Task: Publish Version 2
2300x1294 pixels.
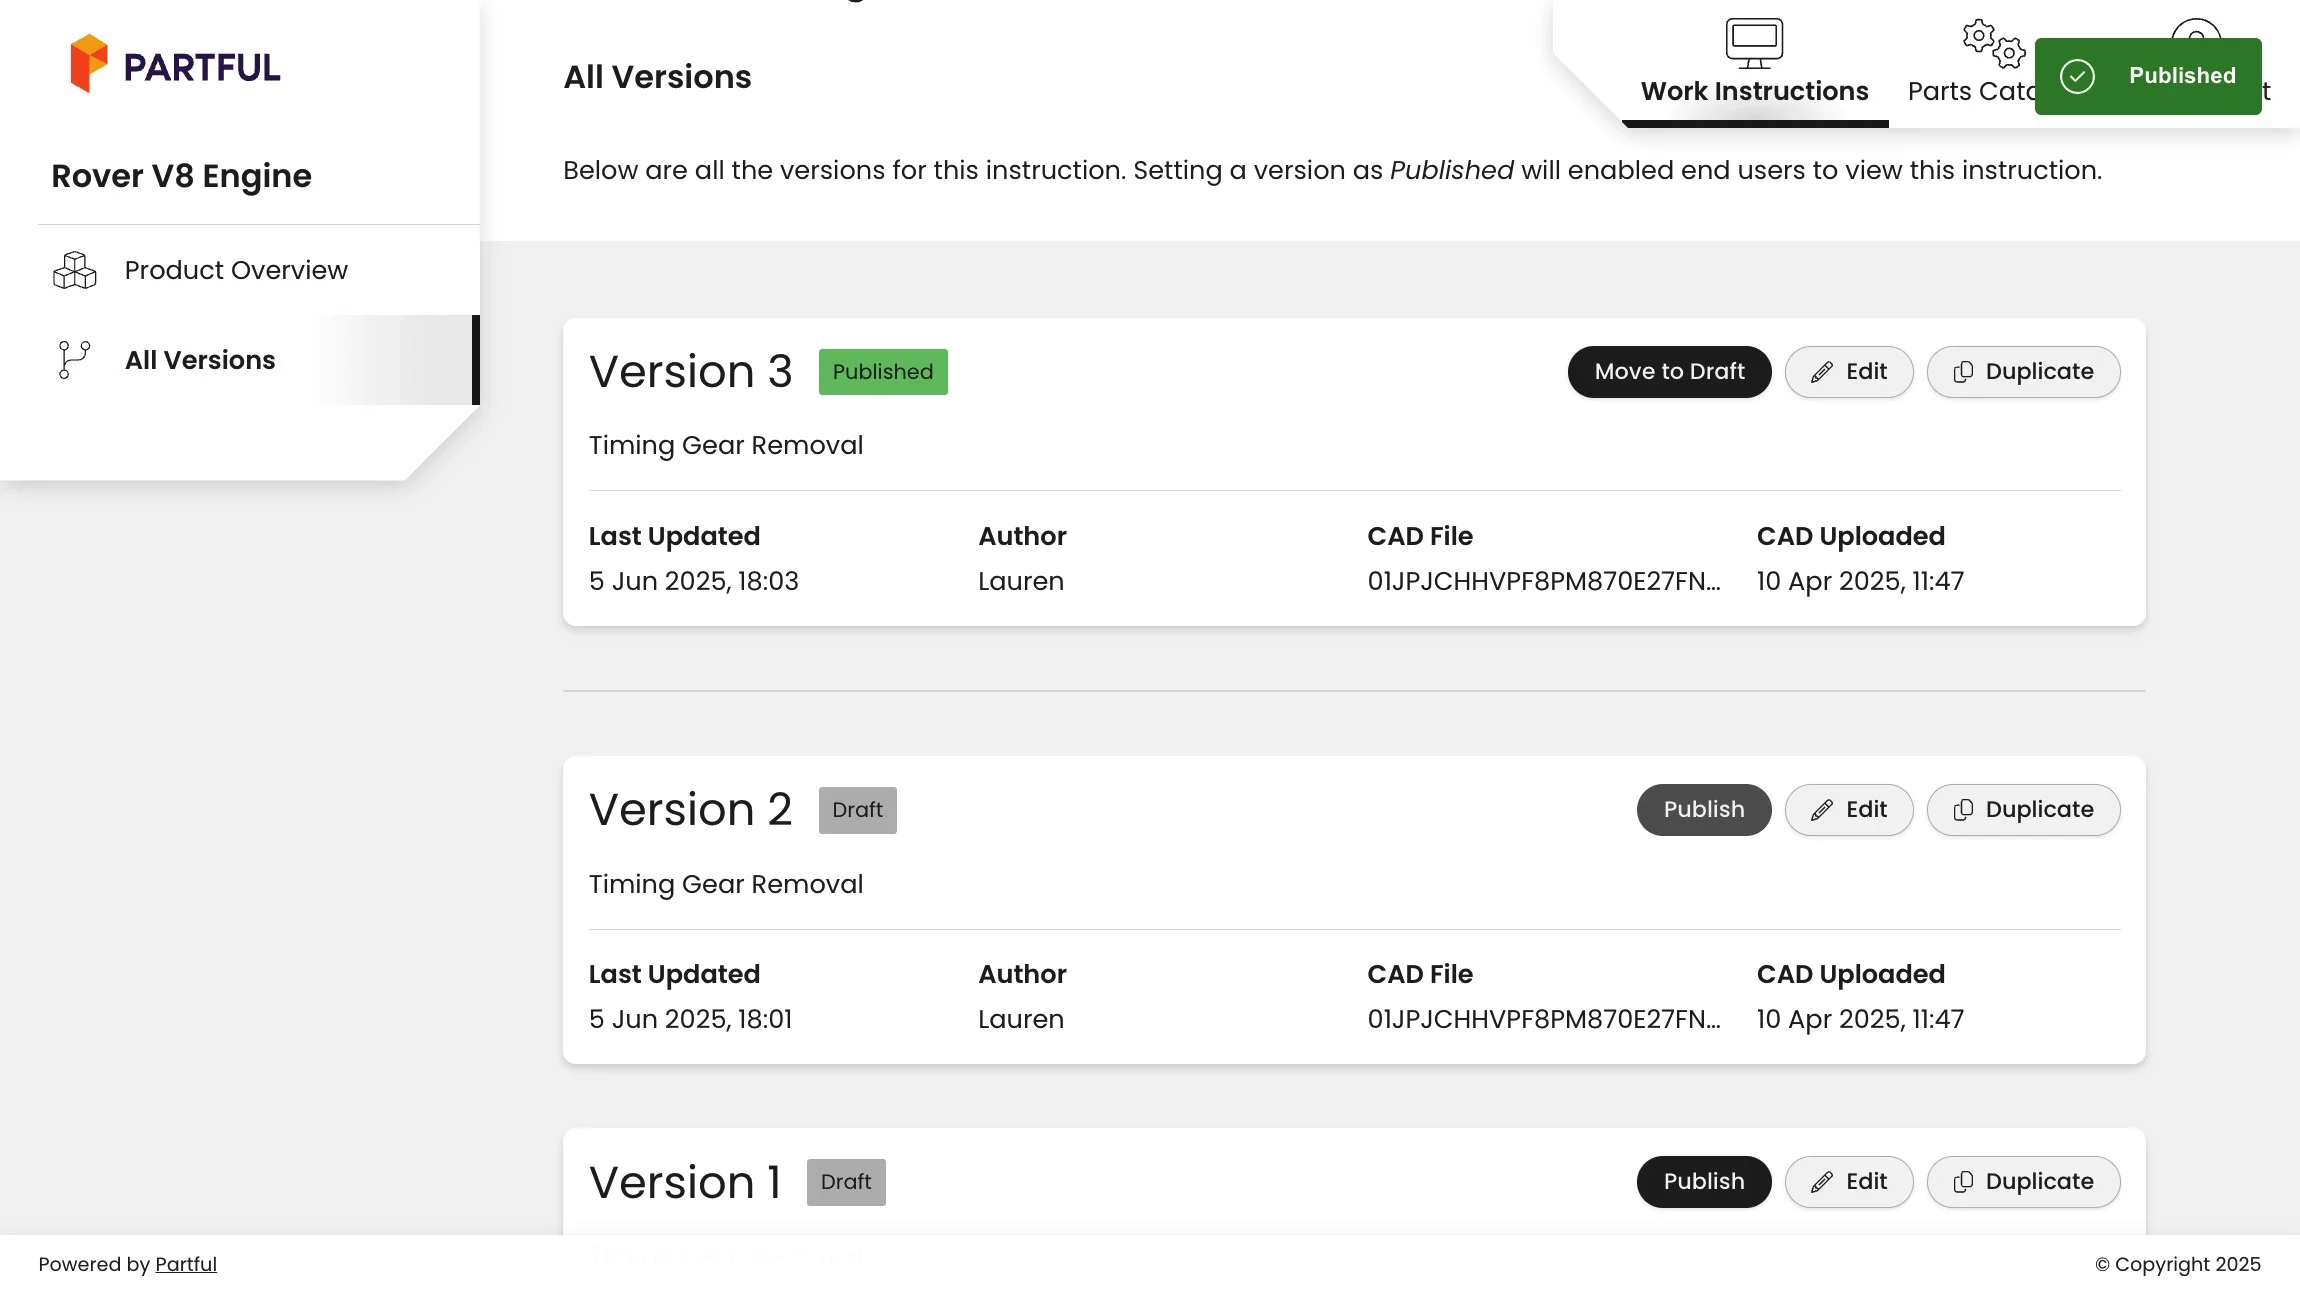Action: [1703, 810]
